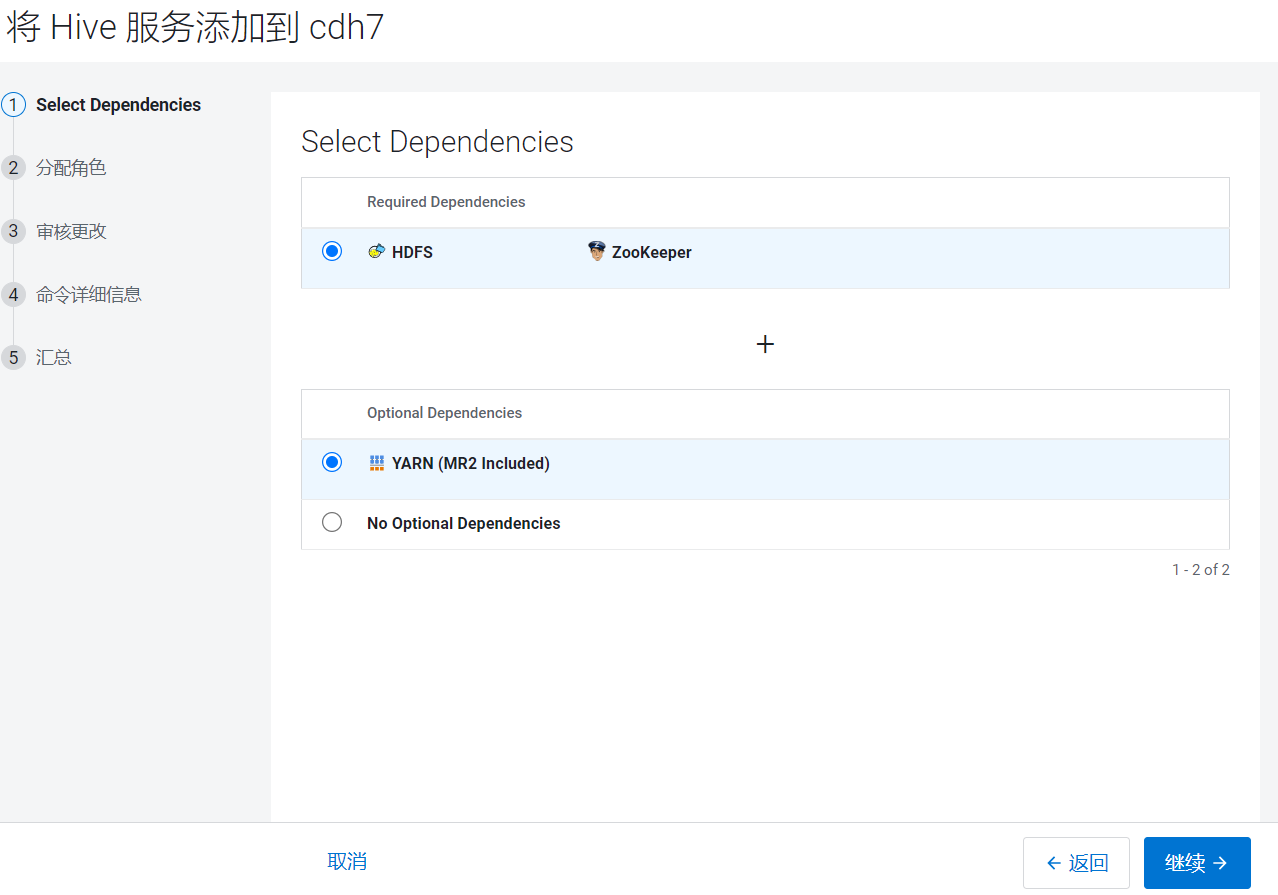Click the 1 - 2 of 2 pagination text
1278x895 pixels.
(x=1201, y=570)
